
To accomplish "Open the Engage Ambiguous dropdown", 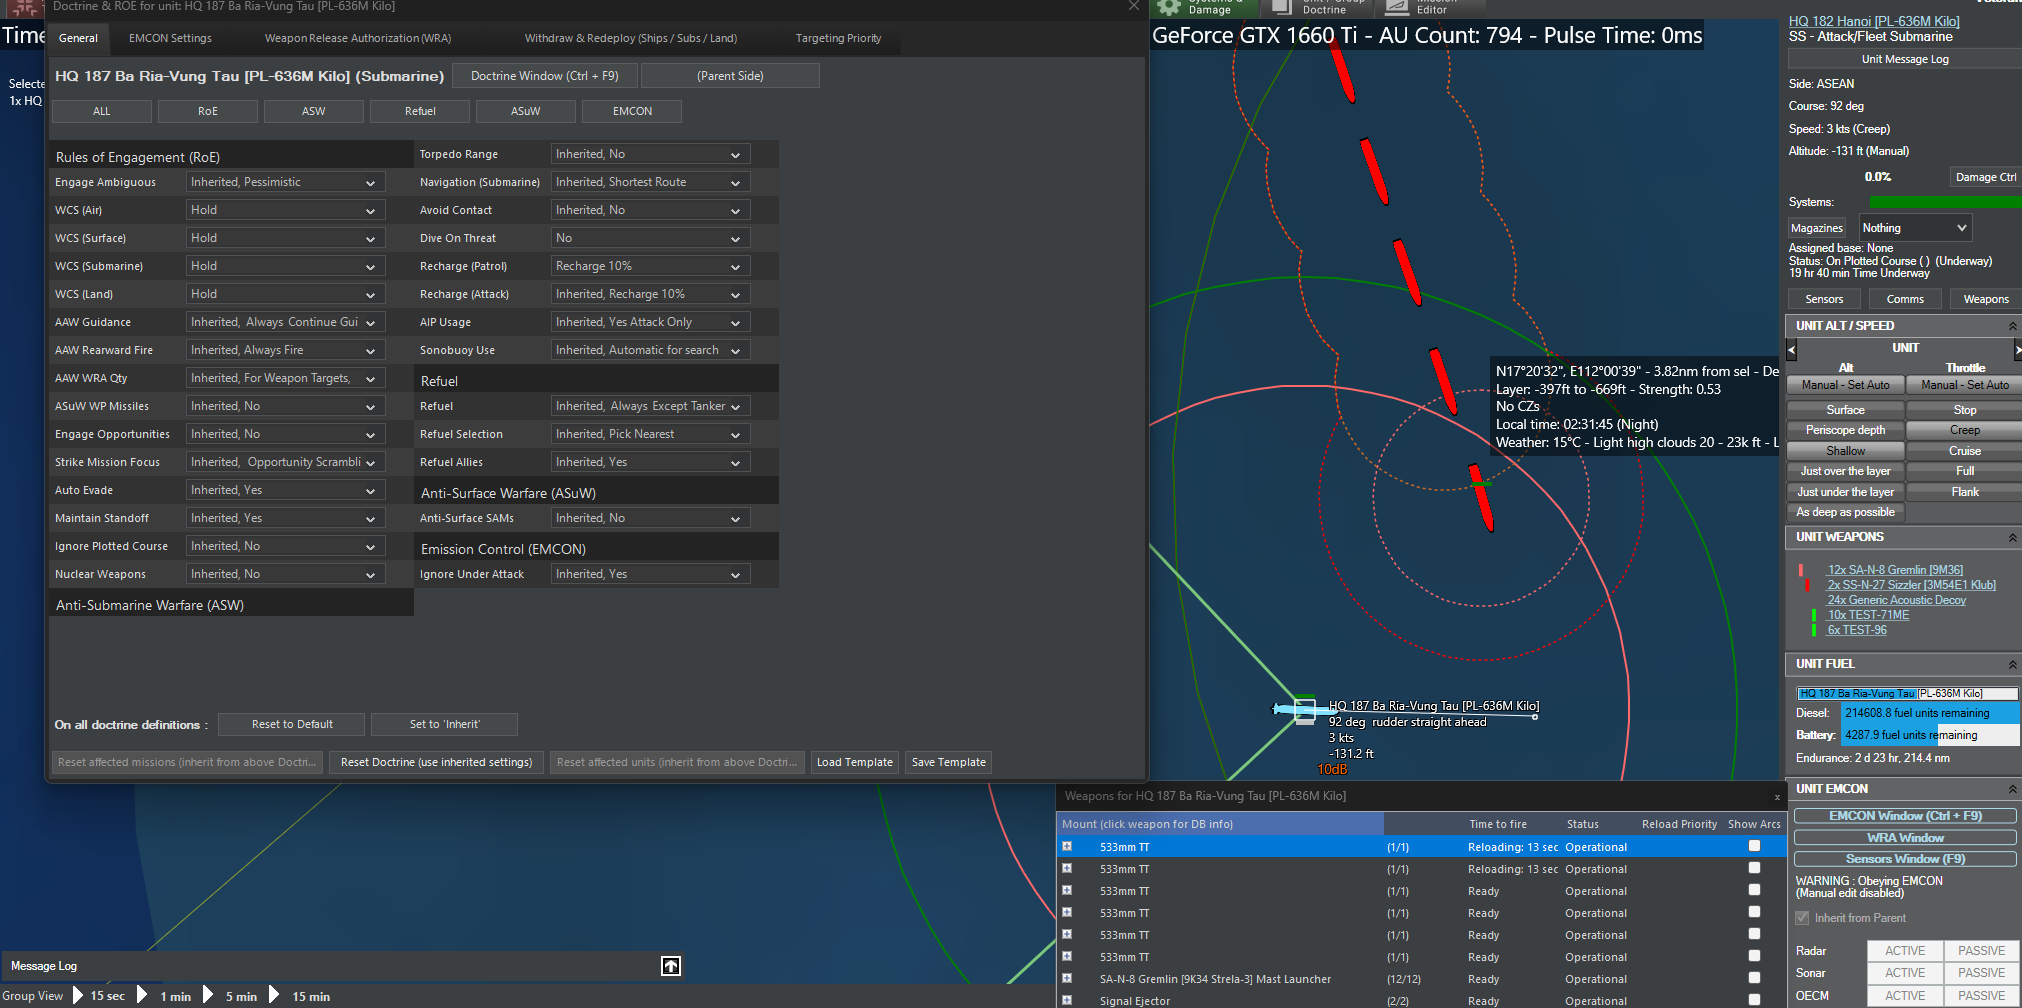I will tap(285, 182).
